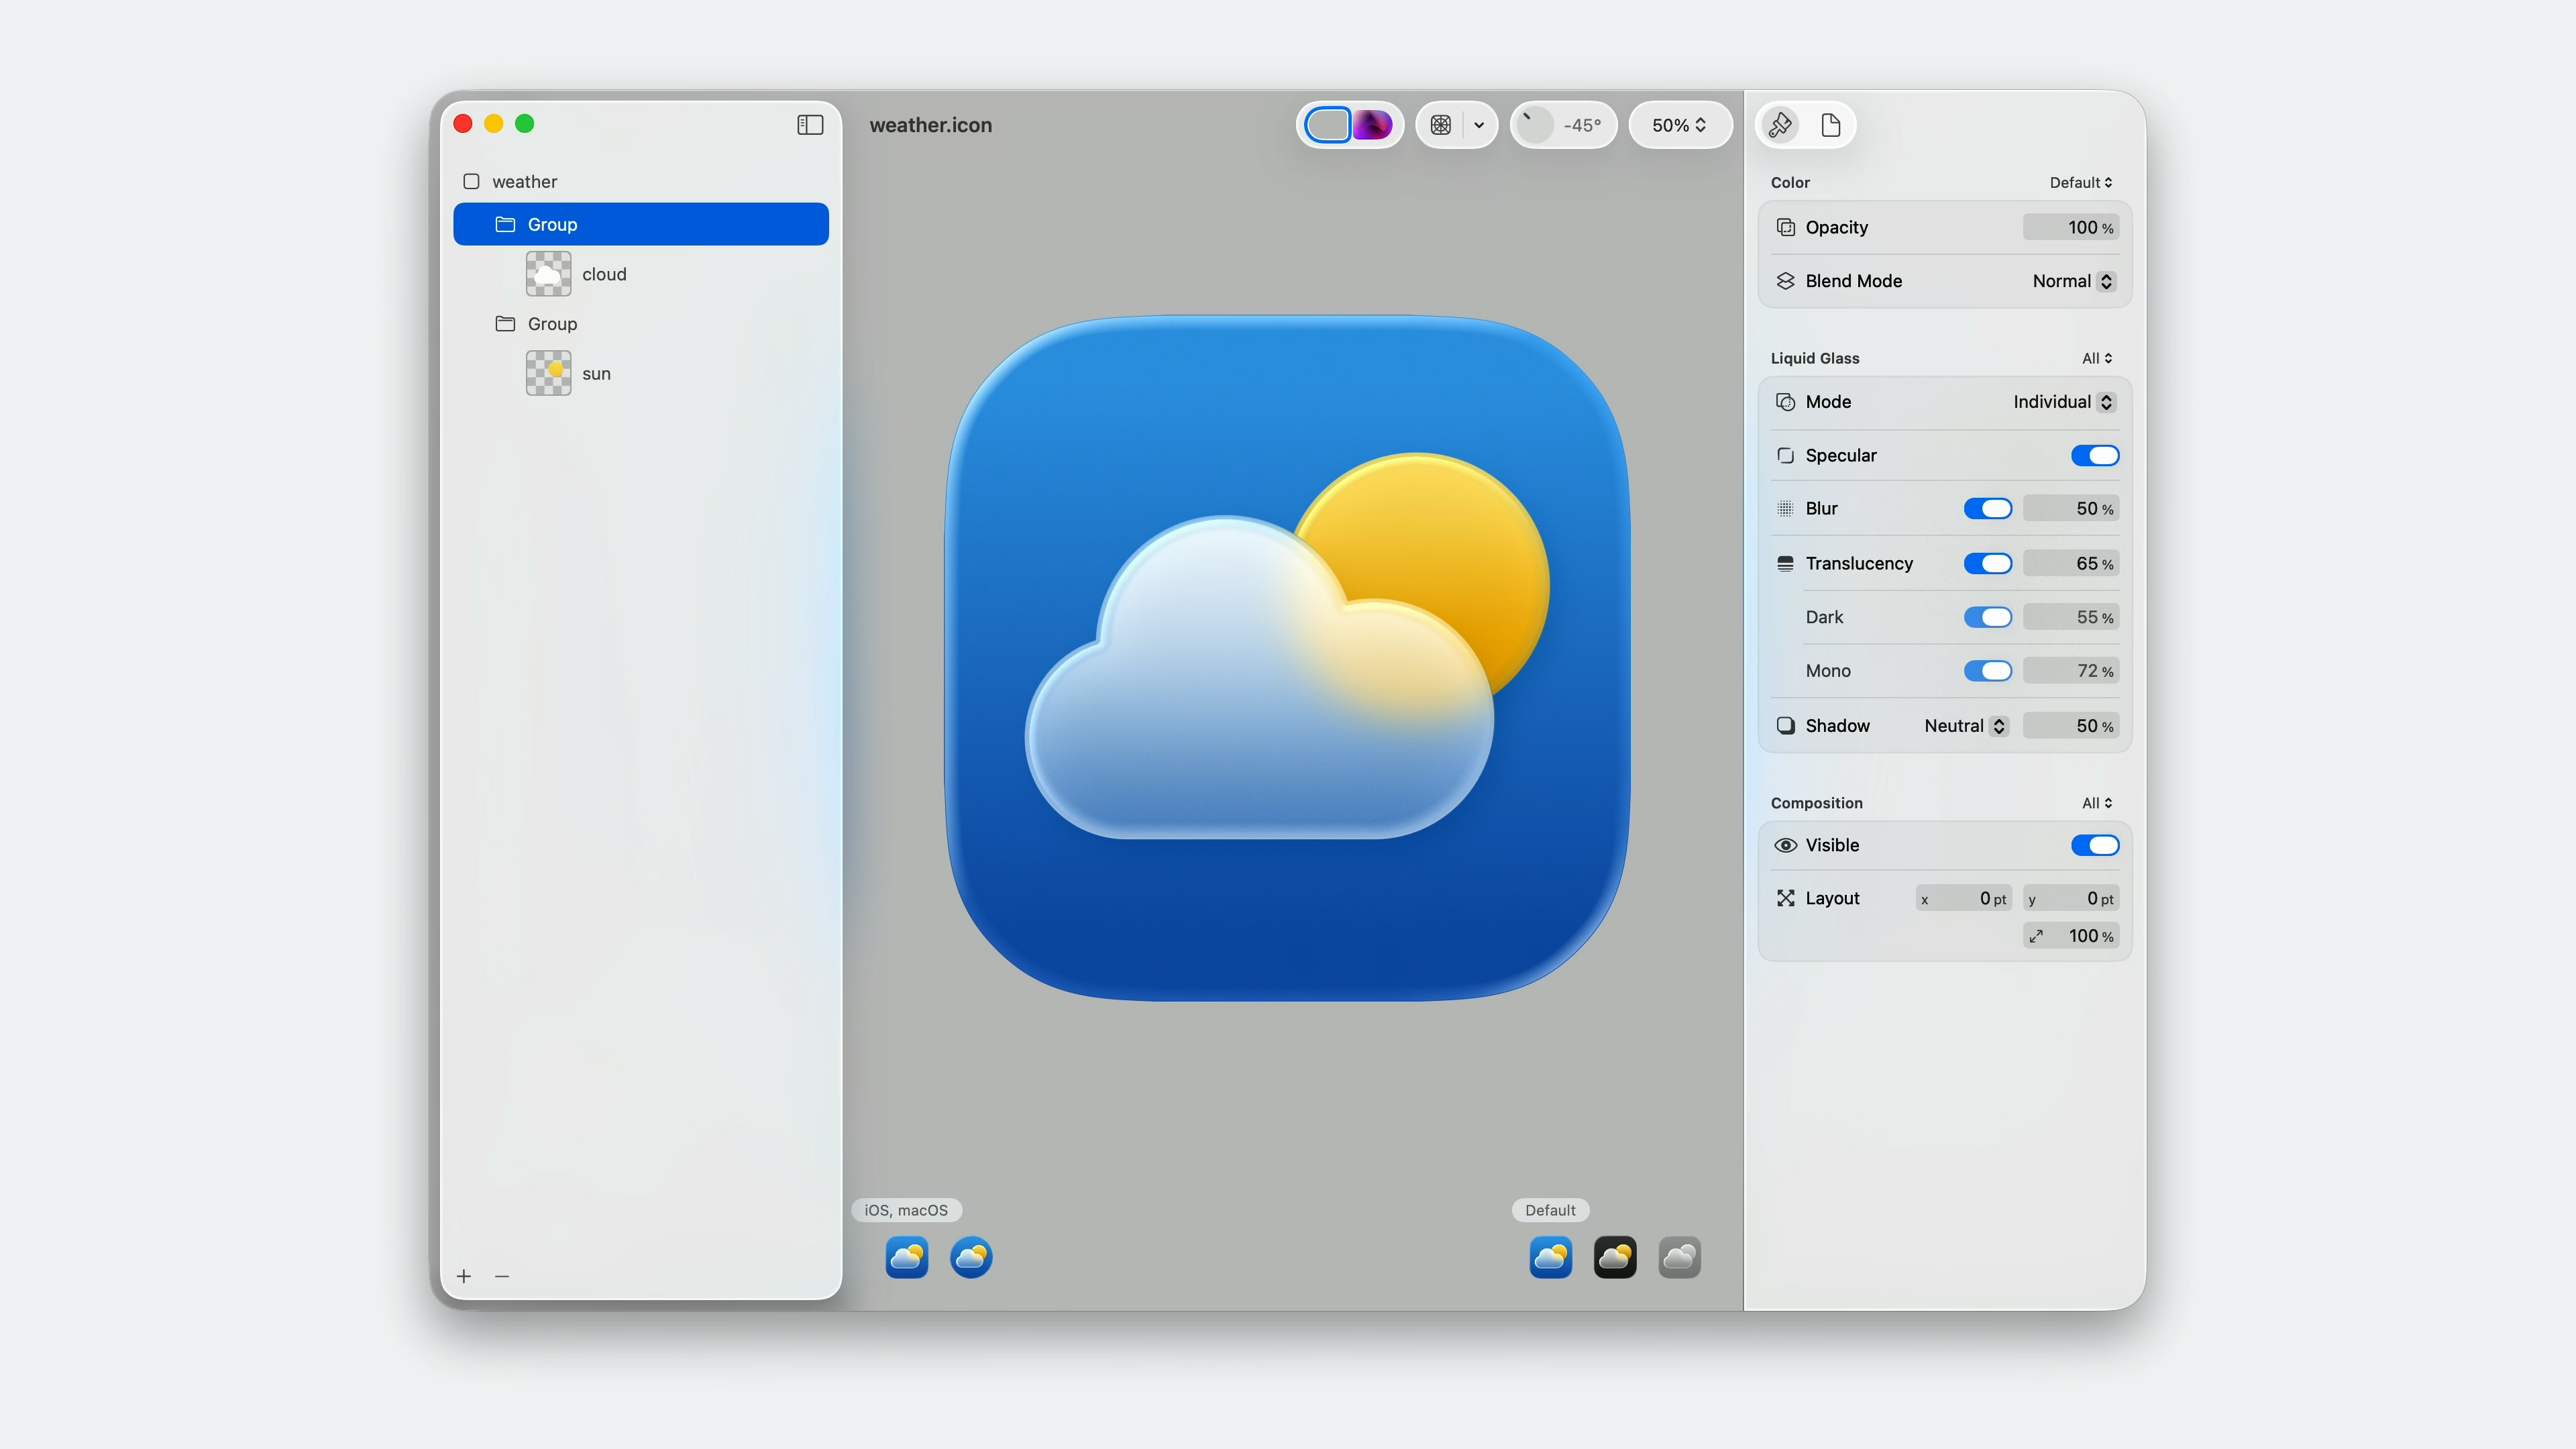Choose the circular macOS platform icon preview
The height and width of the screenshot is (1449, 2576).
tap(971, 1257)
